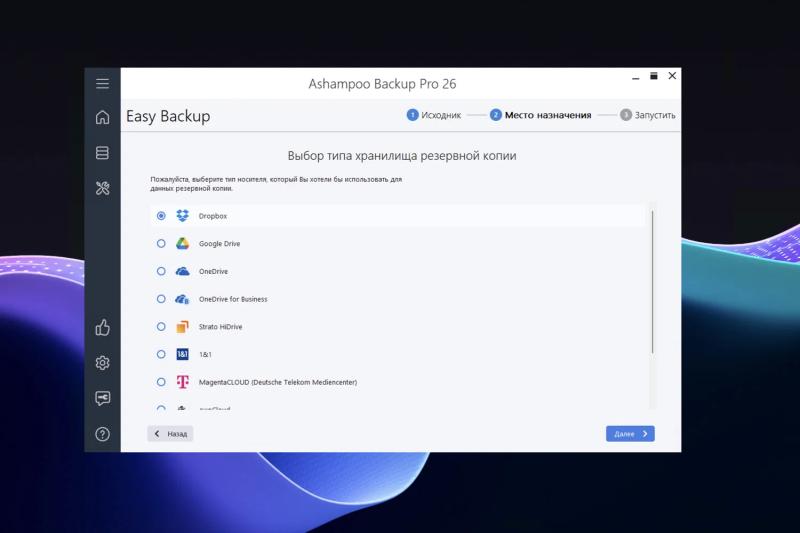The height and width of the screenshot is (533, 800).
Task: Click the OneDrive for Business icon
Action: pyautogui.click(x=182, y=299)
